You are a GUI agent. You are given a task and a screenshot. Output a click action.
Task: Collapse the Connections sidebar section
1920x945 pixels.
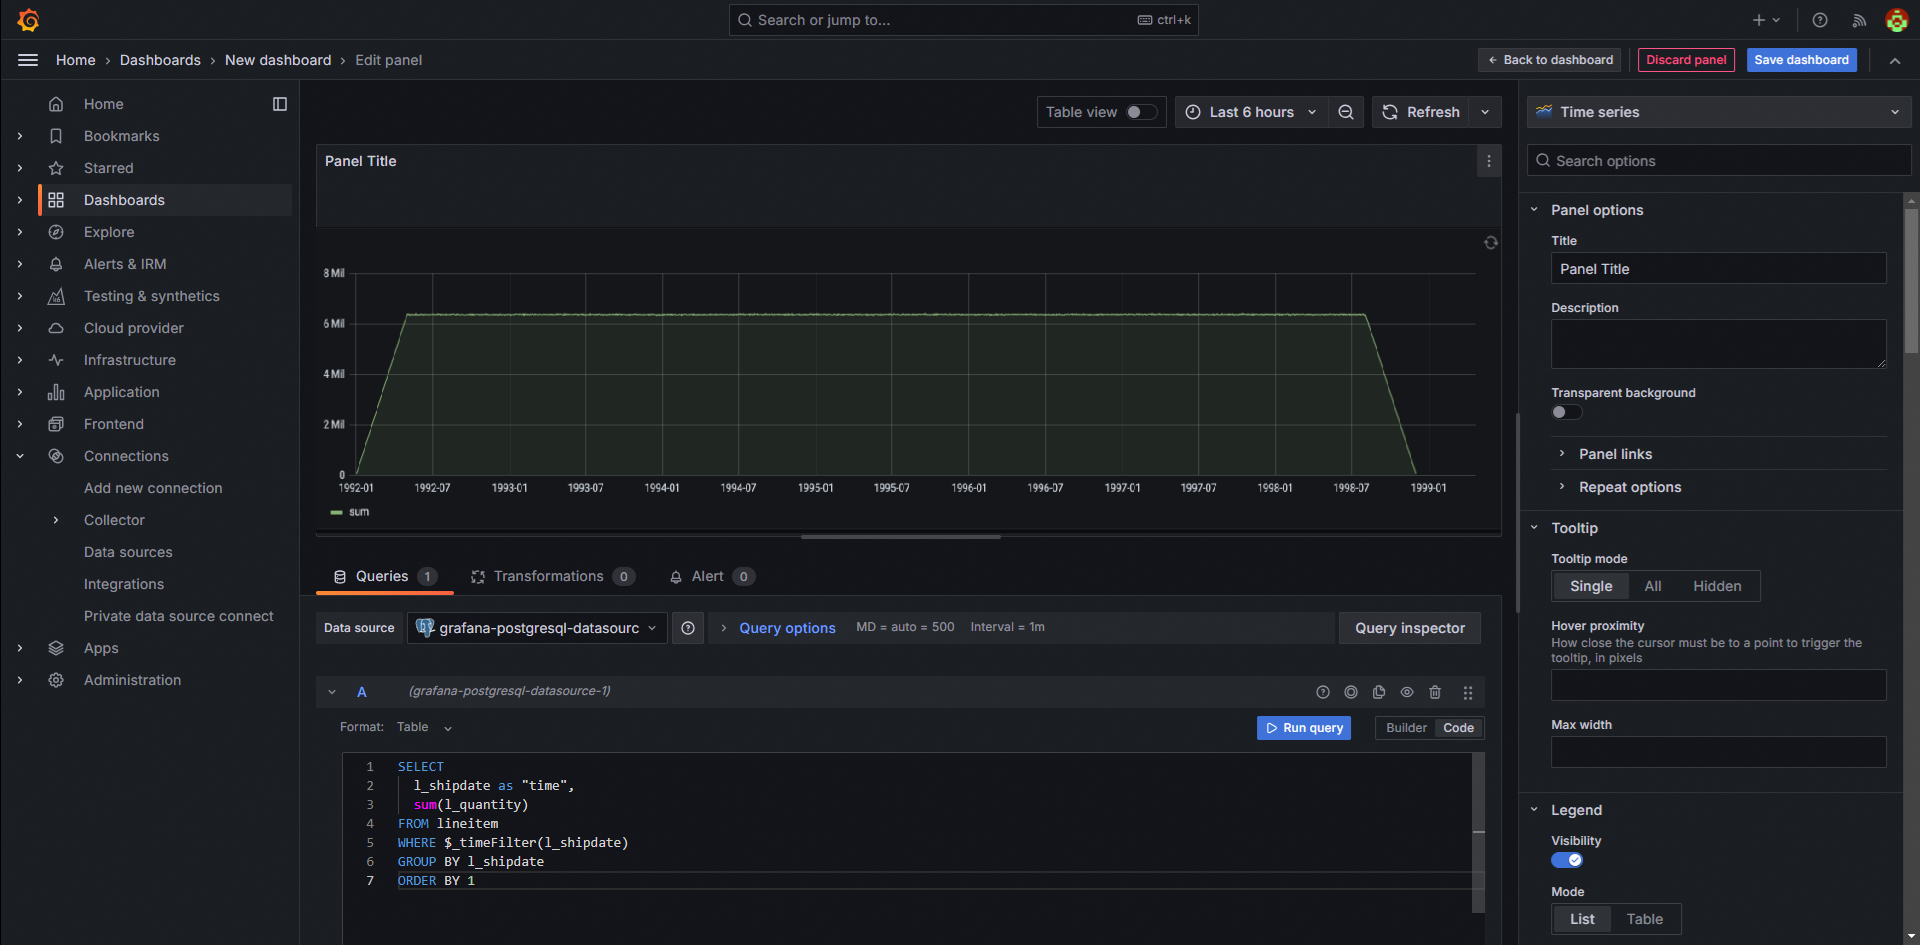(20, 456)
